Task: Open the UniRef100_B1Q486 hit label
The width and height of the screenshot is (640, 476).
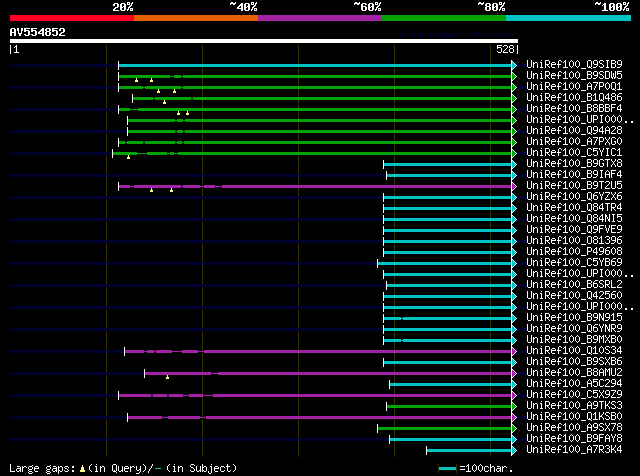Action: (x=574, y=98)
